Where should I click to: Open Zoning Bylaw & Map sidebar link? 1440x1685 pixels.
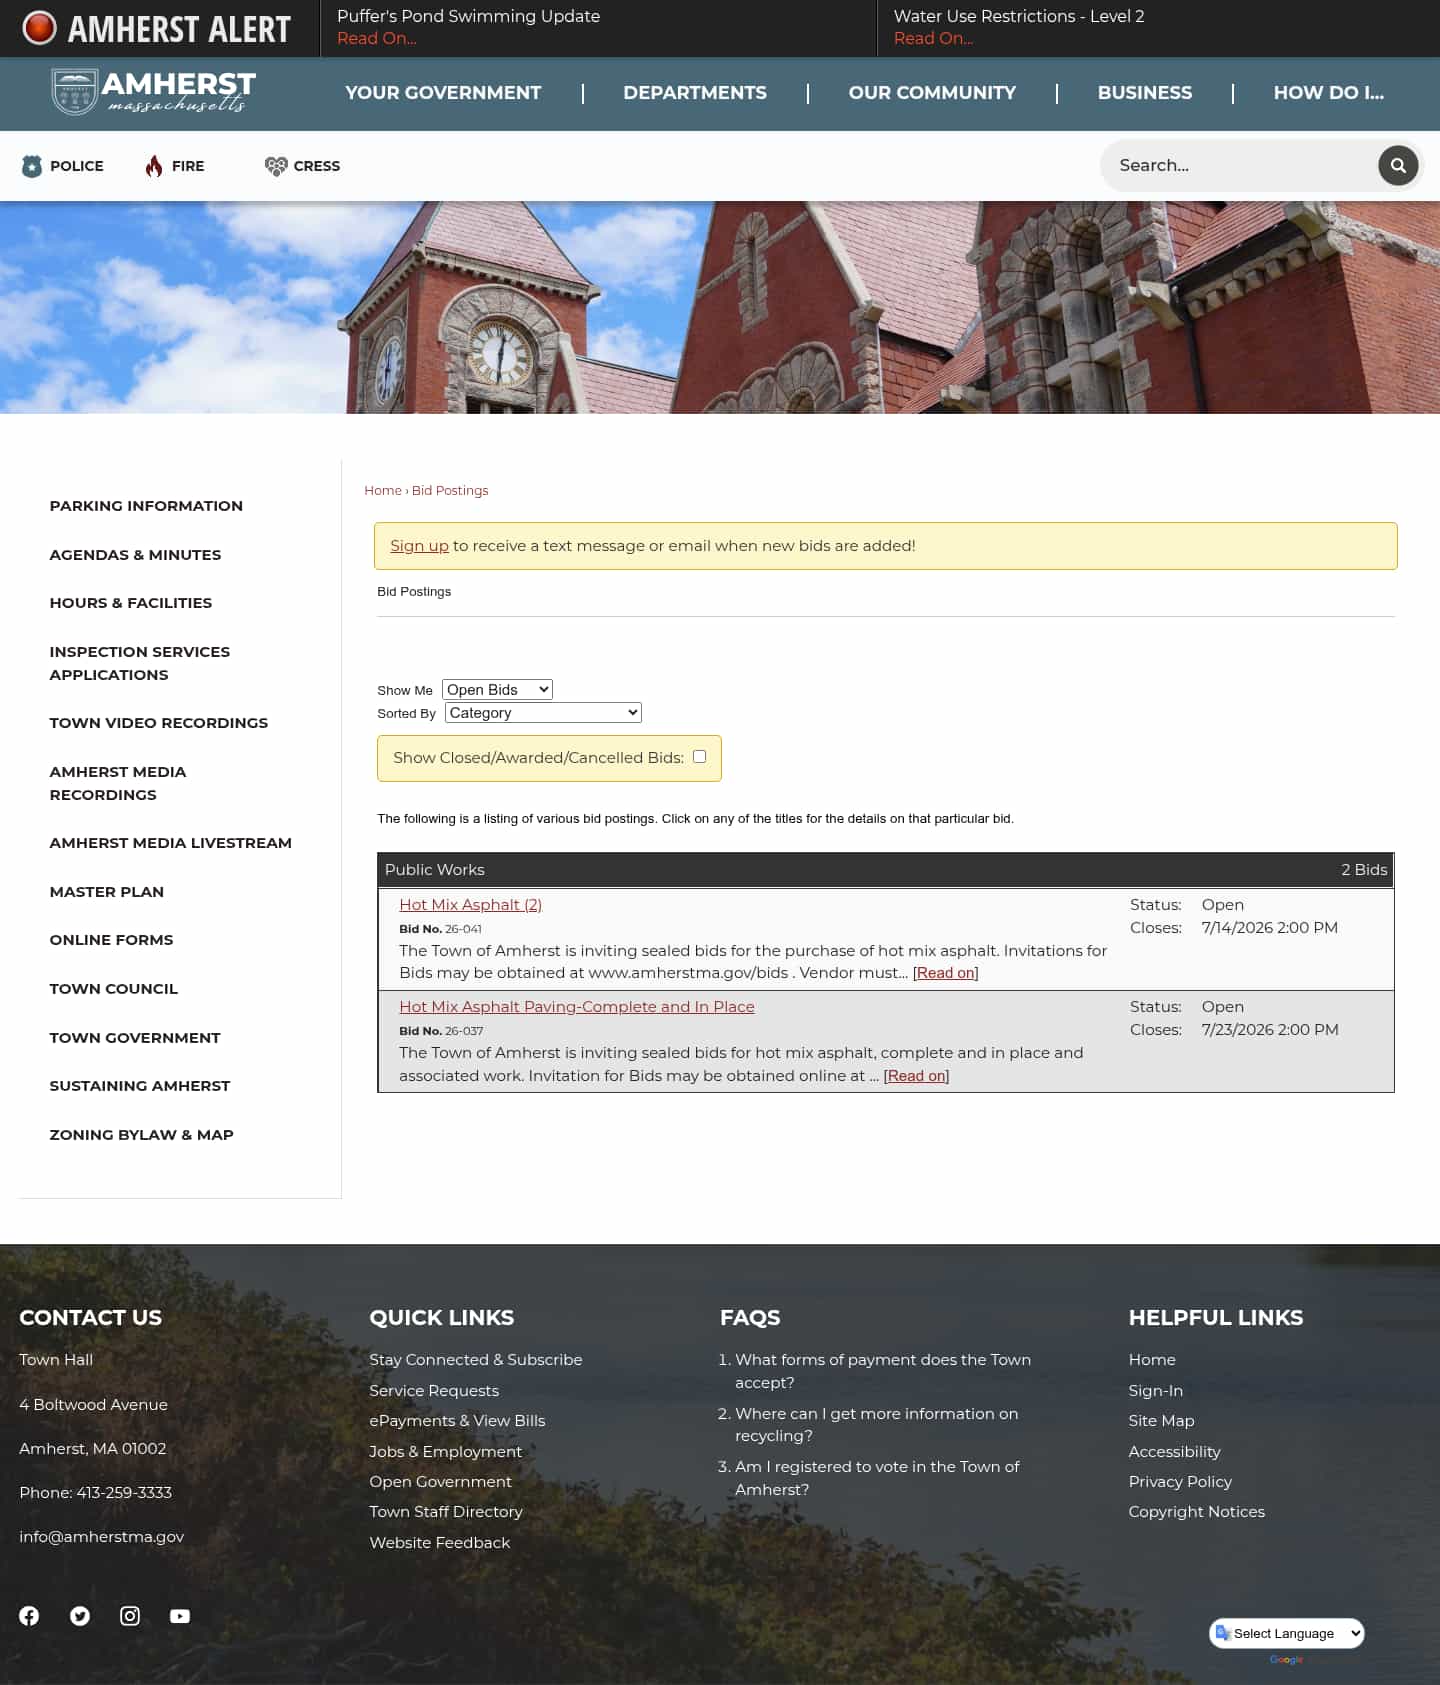[x=142, y=1135]
